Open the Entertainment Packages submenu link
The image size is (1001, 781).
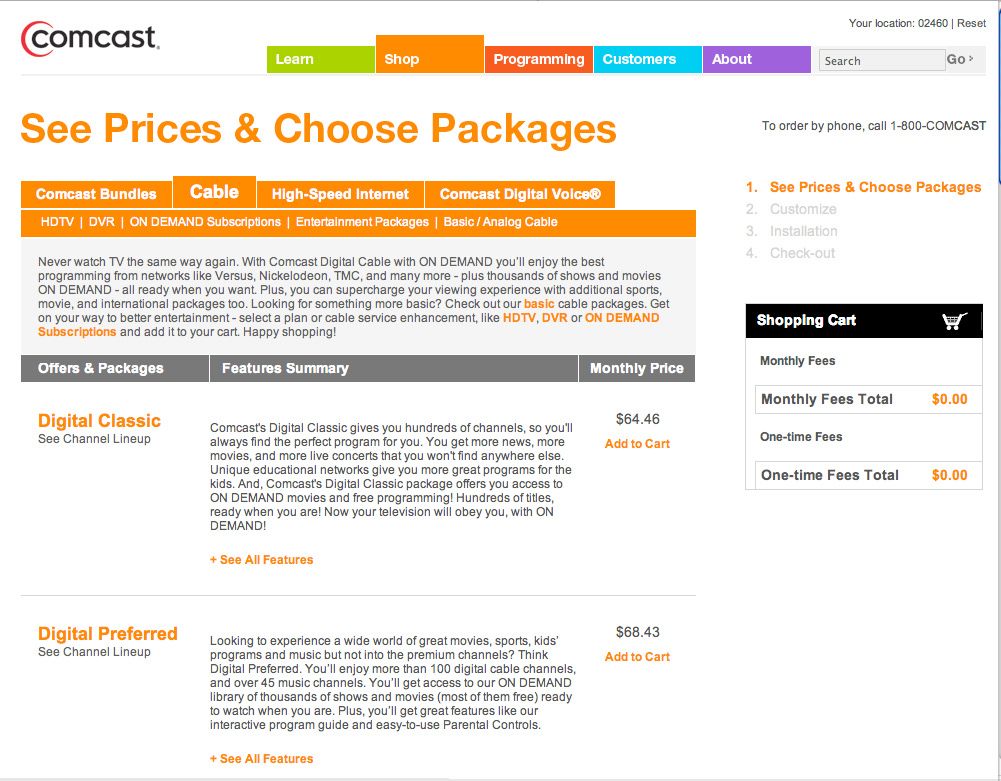tap(362, 222)
